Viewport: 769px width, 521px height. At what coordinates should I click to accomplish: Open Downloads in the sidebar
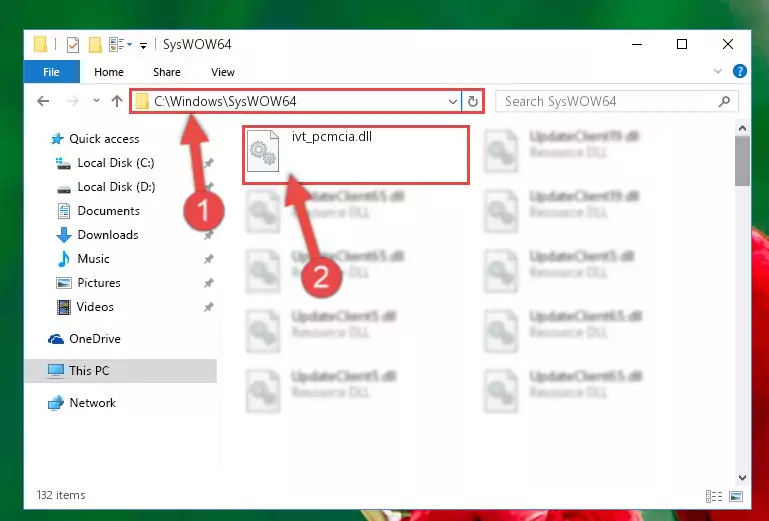(x=108, y=235)
